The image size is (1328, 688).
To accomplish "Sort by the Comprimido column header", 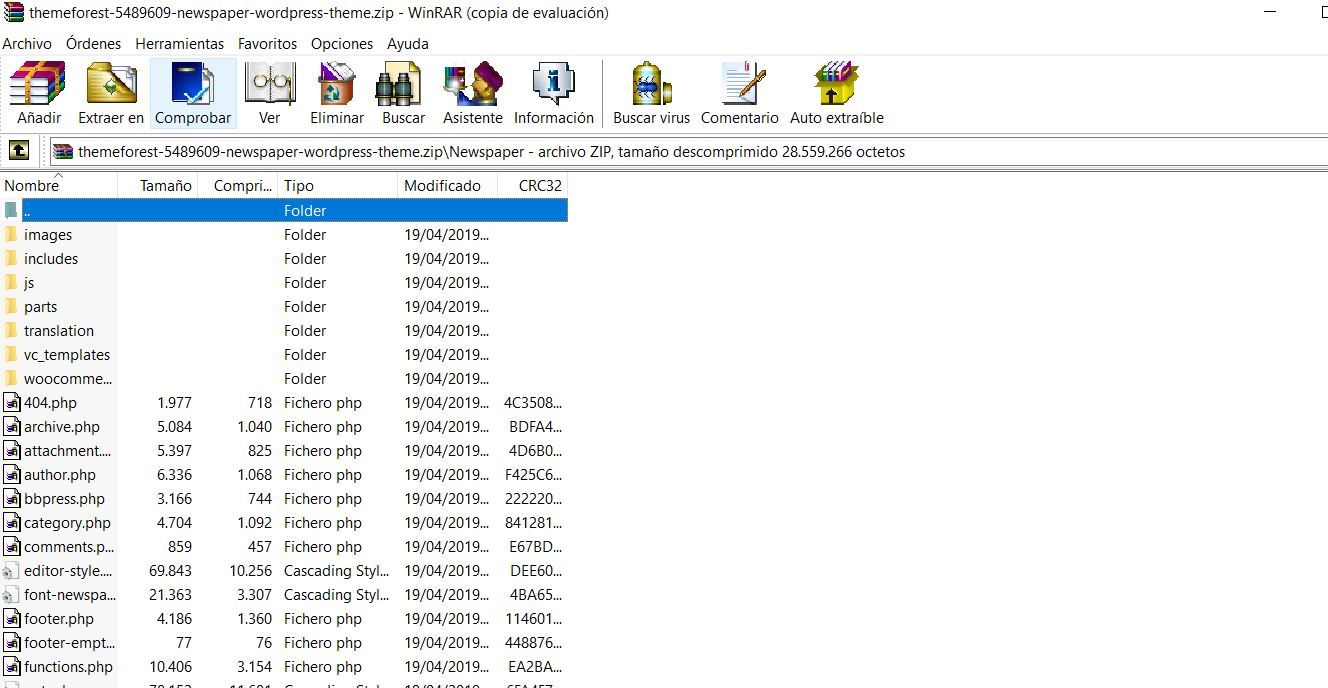I will 238,186.
